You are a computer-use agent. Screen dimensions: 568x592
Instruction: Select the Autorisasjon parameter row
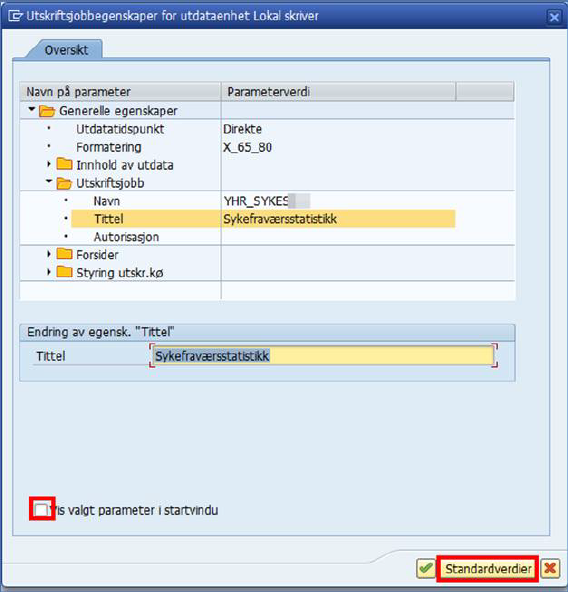click(267, 237)
